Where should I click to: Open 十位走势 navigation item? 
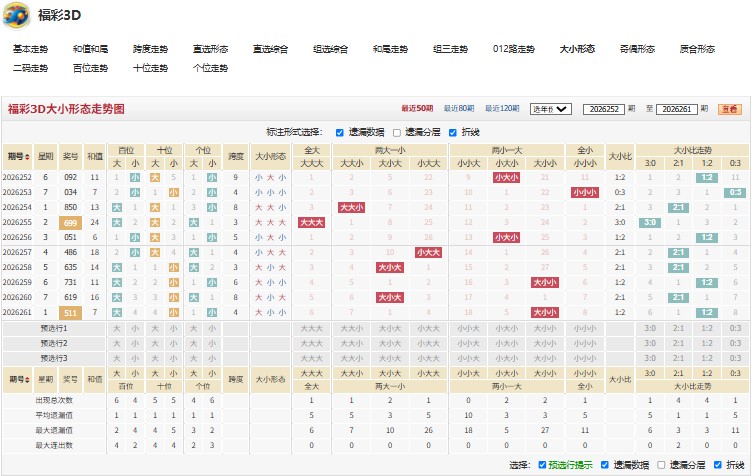(150, 68)
